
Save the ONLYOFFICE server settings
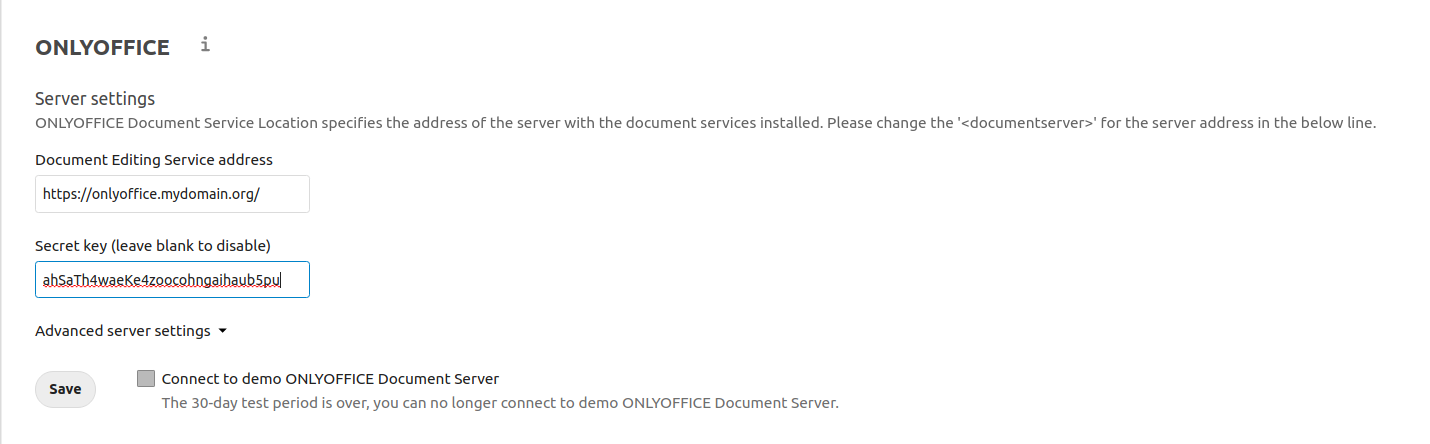pos(65,389)
